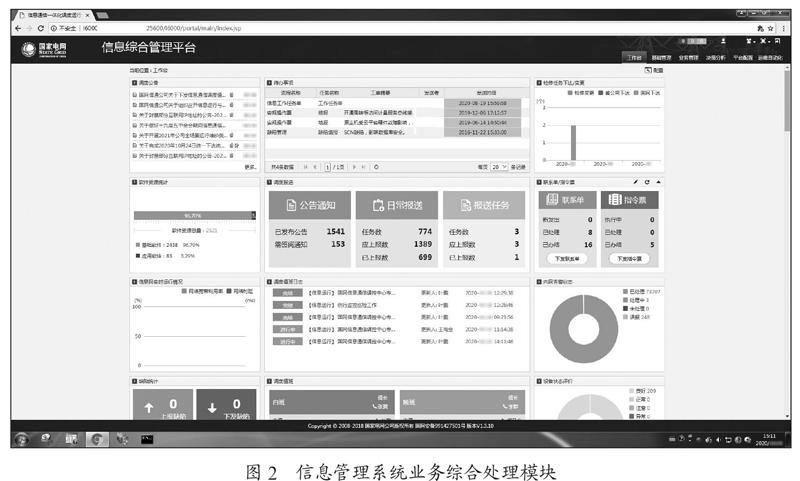This screenshot has height=481, width=800.
Task: Click the 发送时间 column header
Action: 486,93
